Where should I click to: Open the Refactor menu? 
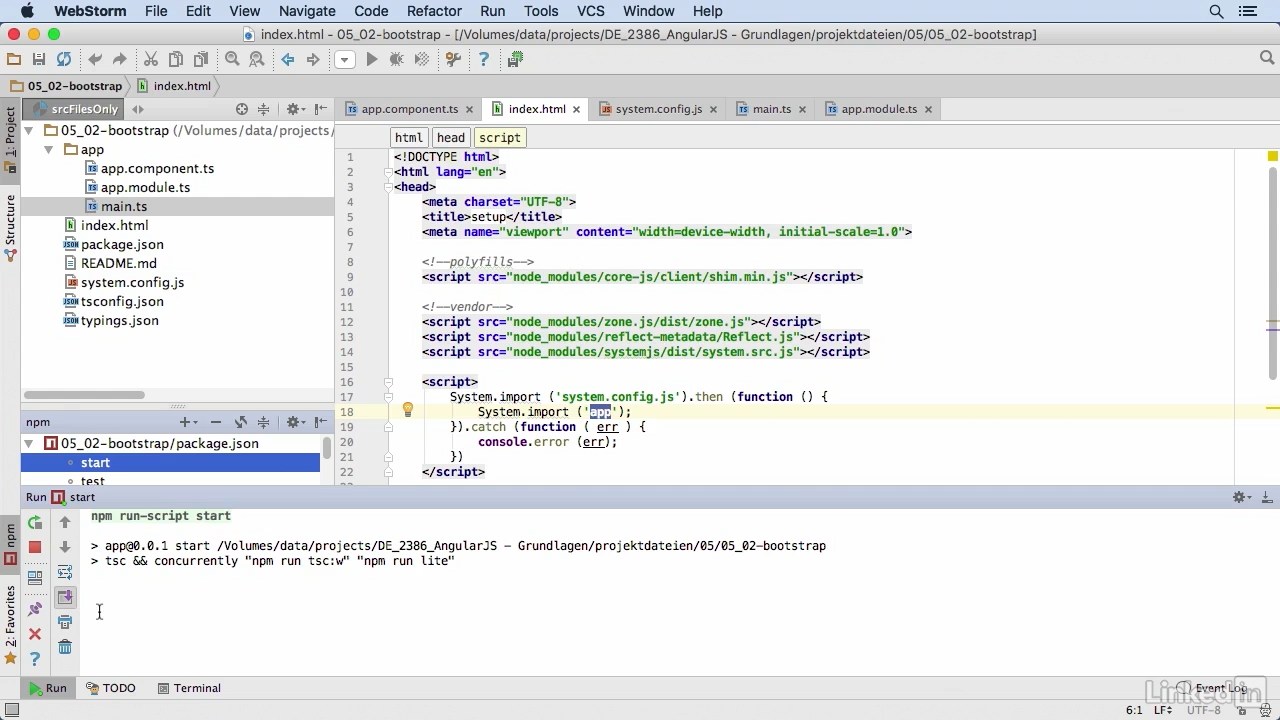point(434,11)
